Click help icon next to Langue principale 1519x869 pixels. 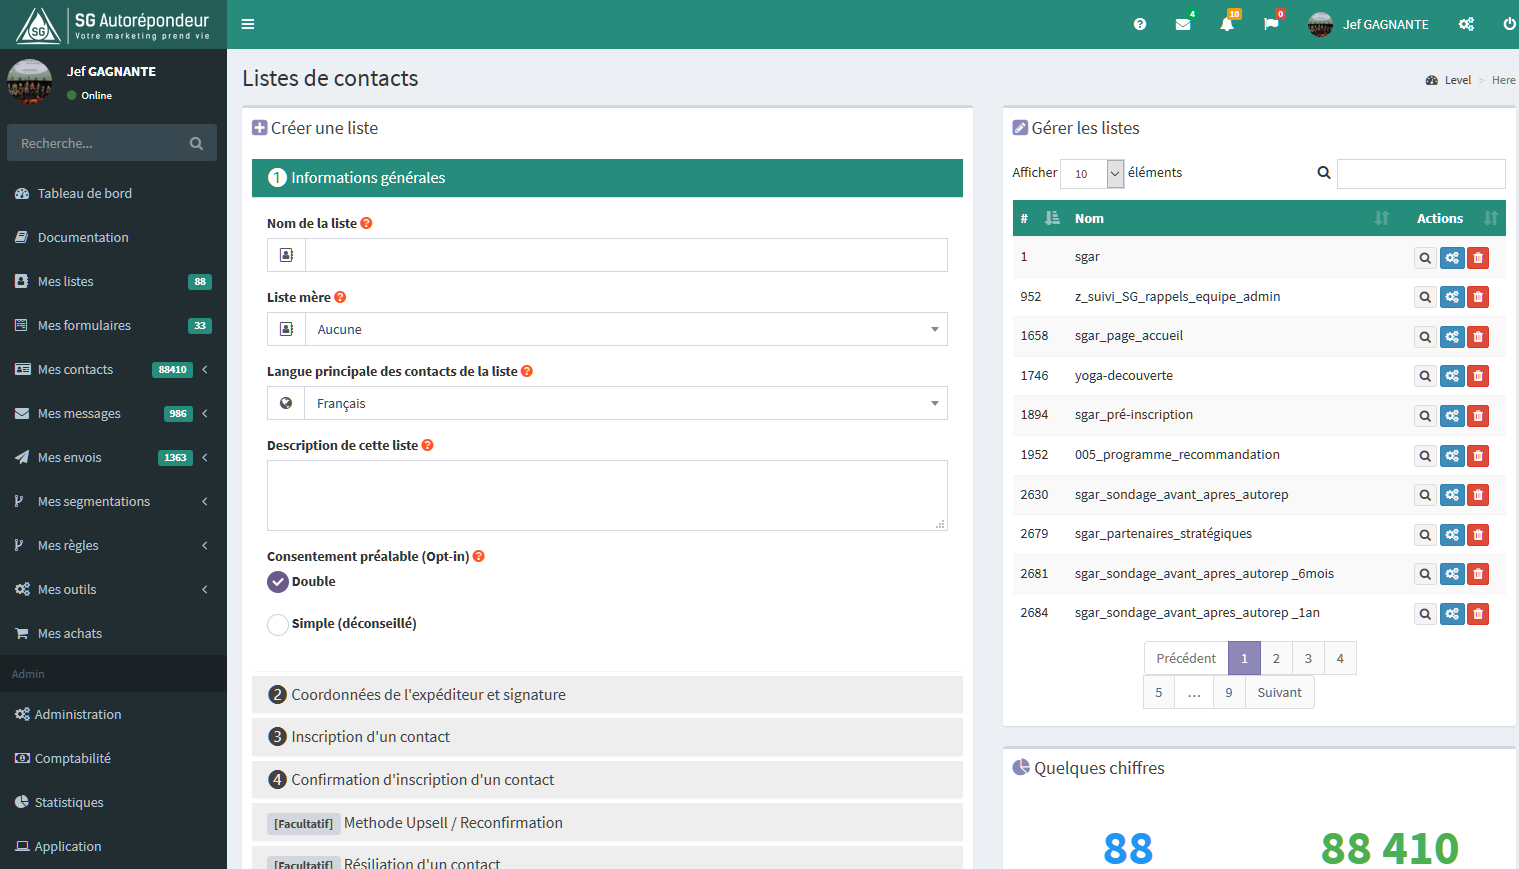(x=527, y=371)
